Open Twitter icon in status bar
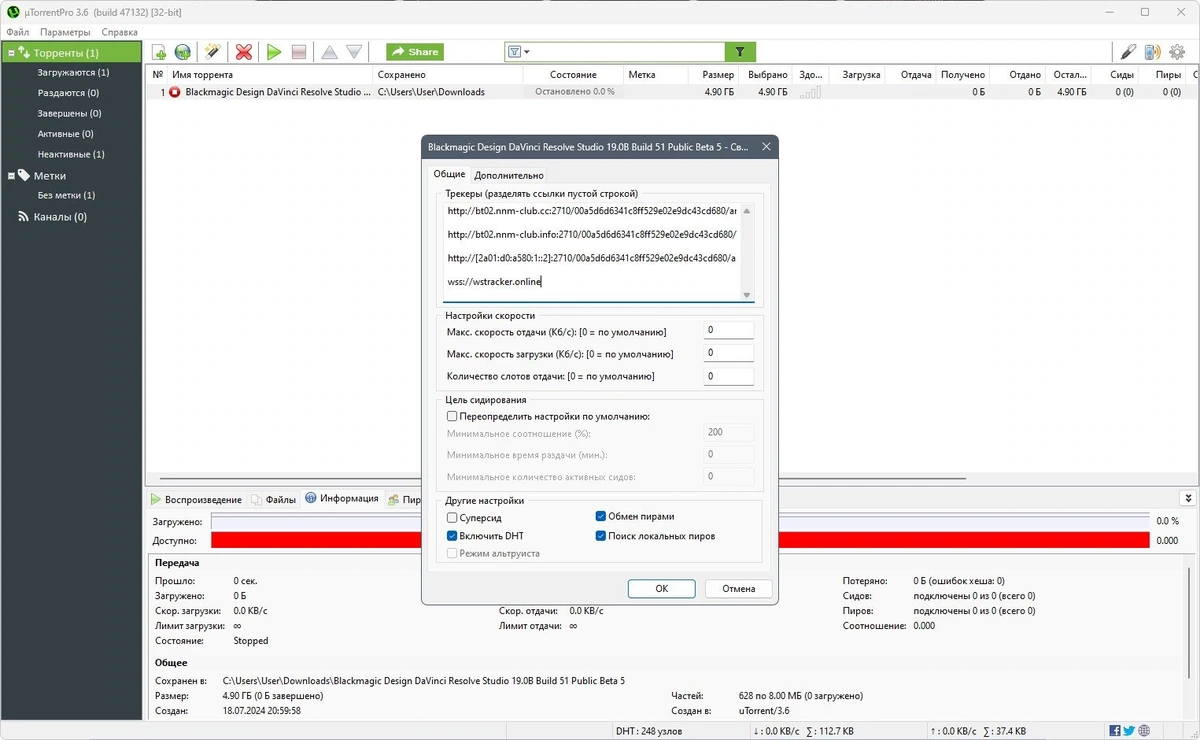Viewport: 1200px width, 740px height. (1129, 731)
